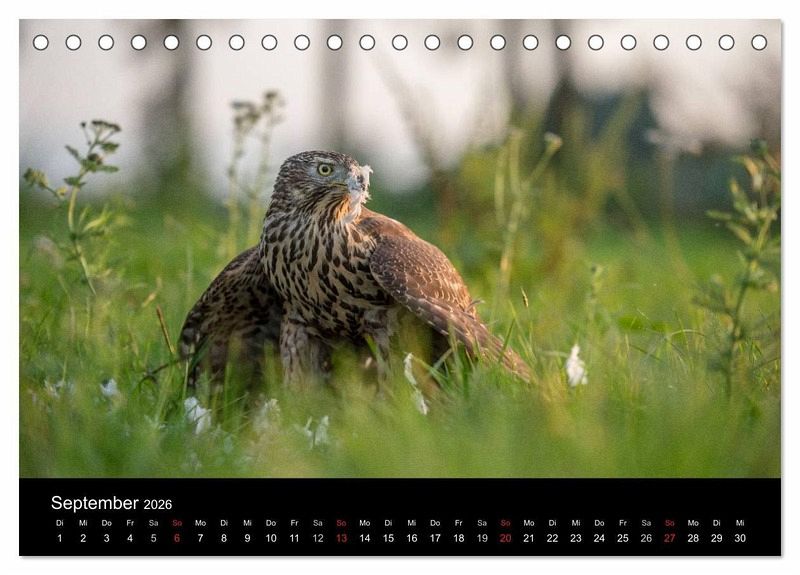Select the red Sunday date 27
The height and width of the screenshot is (575, 800).
(x=669, y=538)
